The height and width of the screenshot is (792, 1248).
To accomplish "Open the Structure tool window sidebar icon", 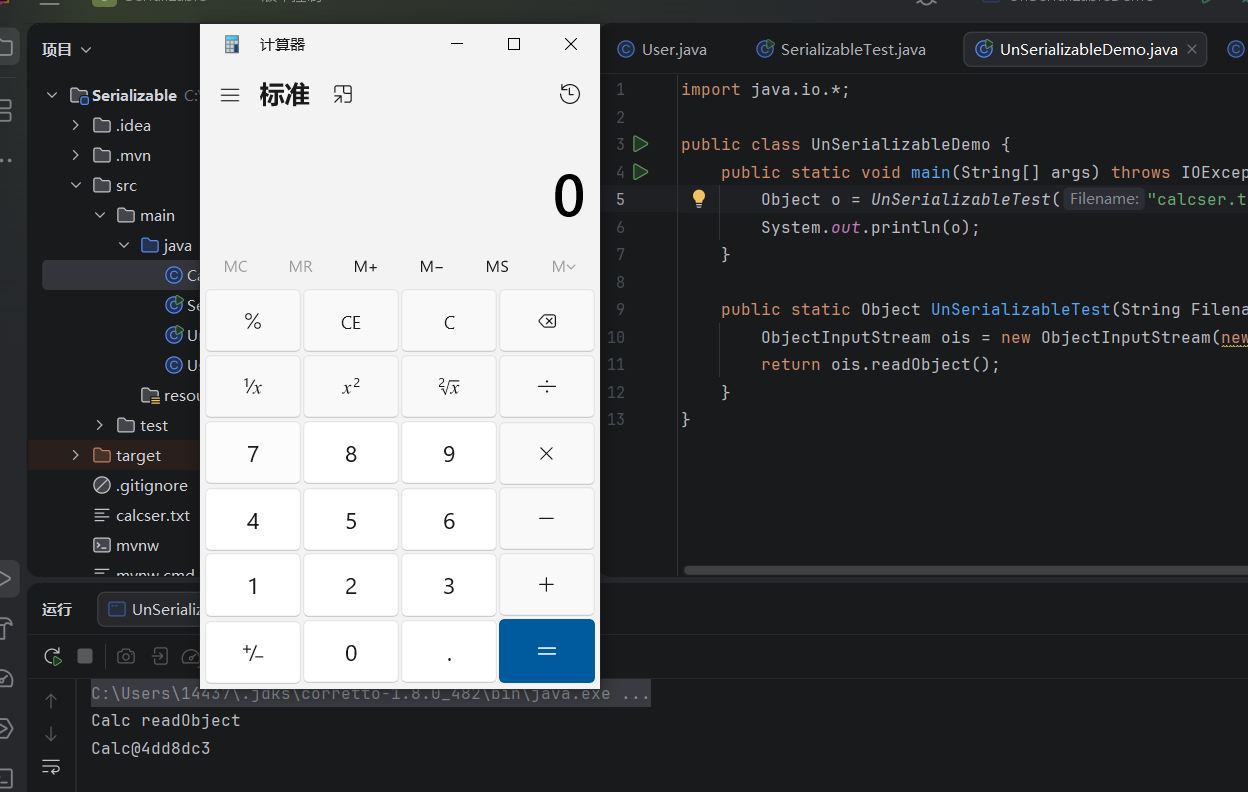I will click(6, 110).
